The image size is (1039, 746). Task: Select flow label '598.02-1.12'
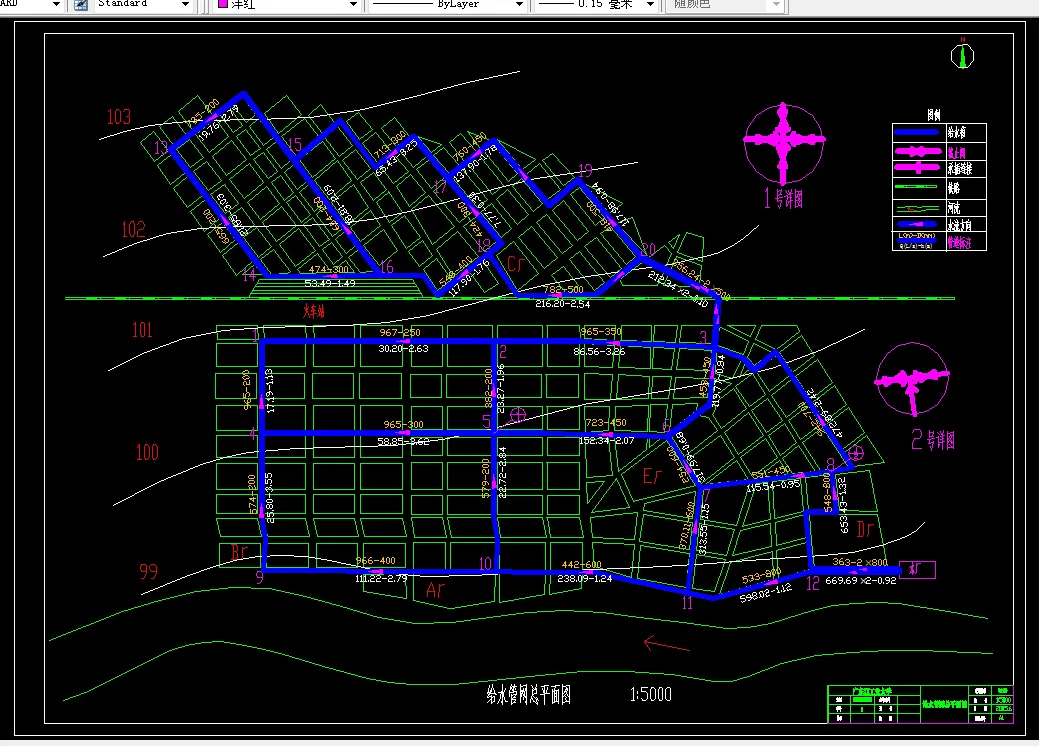(766, 592)
